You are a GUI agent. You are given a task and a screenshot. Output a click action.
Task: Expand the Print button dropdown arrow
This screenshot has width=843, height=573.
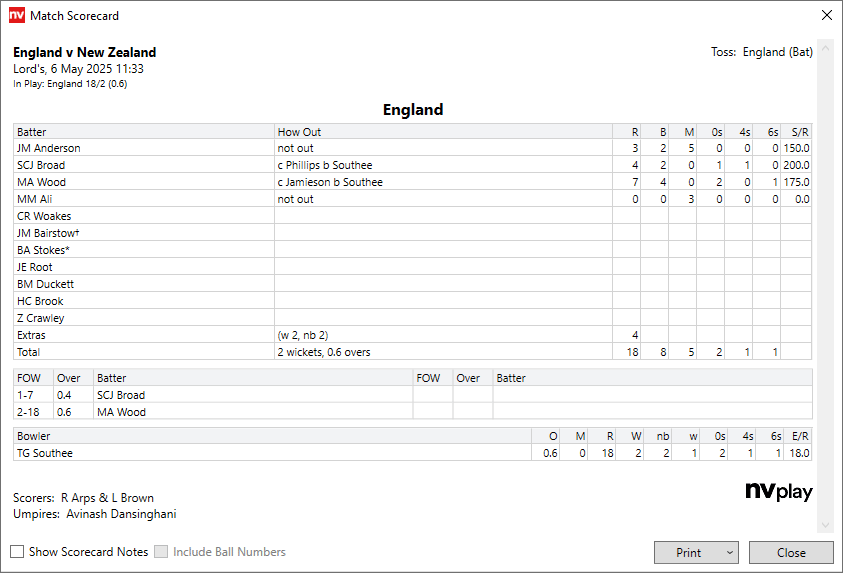[x=730, y=552]
